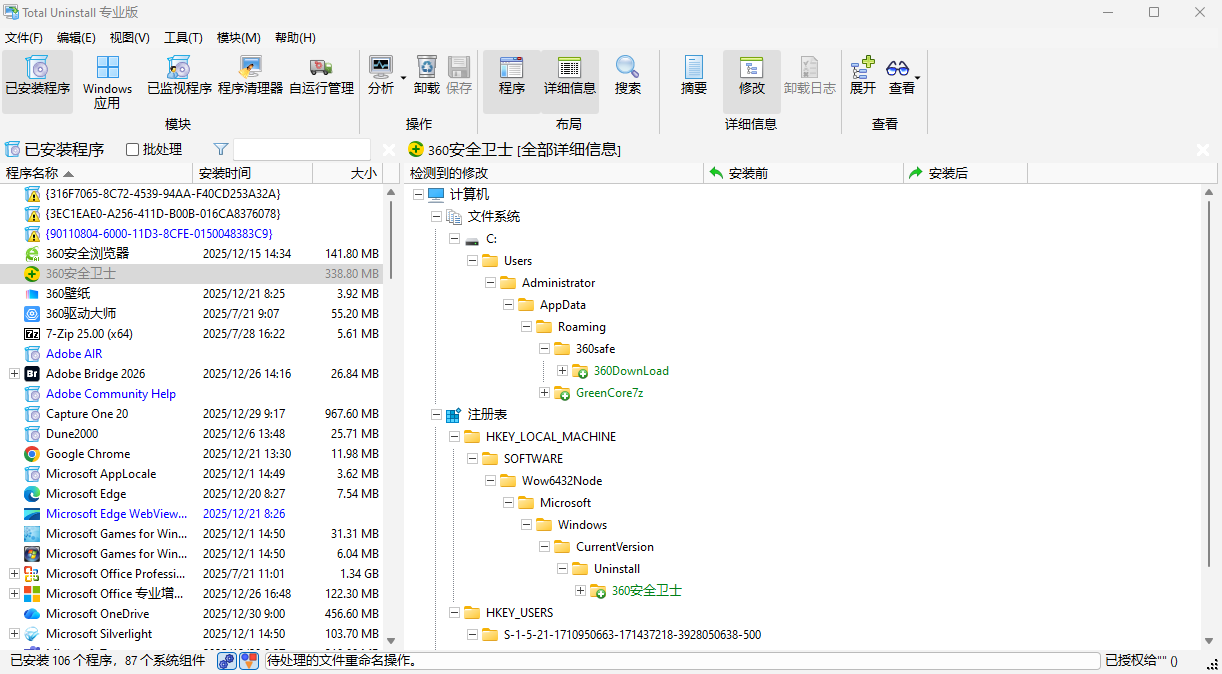Select Google Chrome in program list
The image size is (1222, 674).
click(x=87, y=454)
